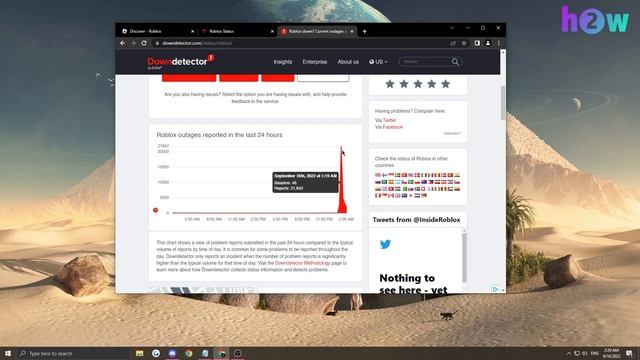The image size is (640, 360).
Task: Click the "Roblox outages reported in the last 24 hours" heading
Action: (x=219, y=135)
